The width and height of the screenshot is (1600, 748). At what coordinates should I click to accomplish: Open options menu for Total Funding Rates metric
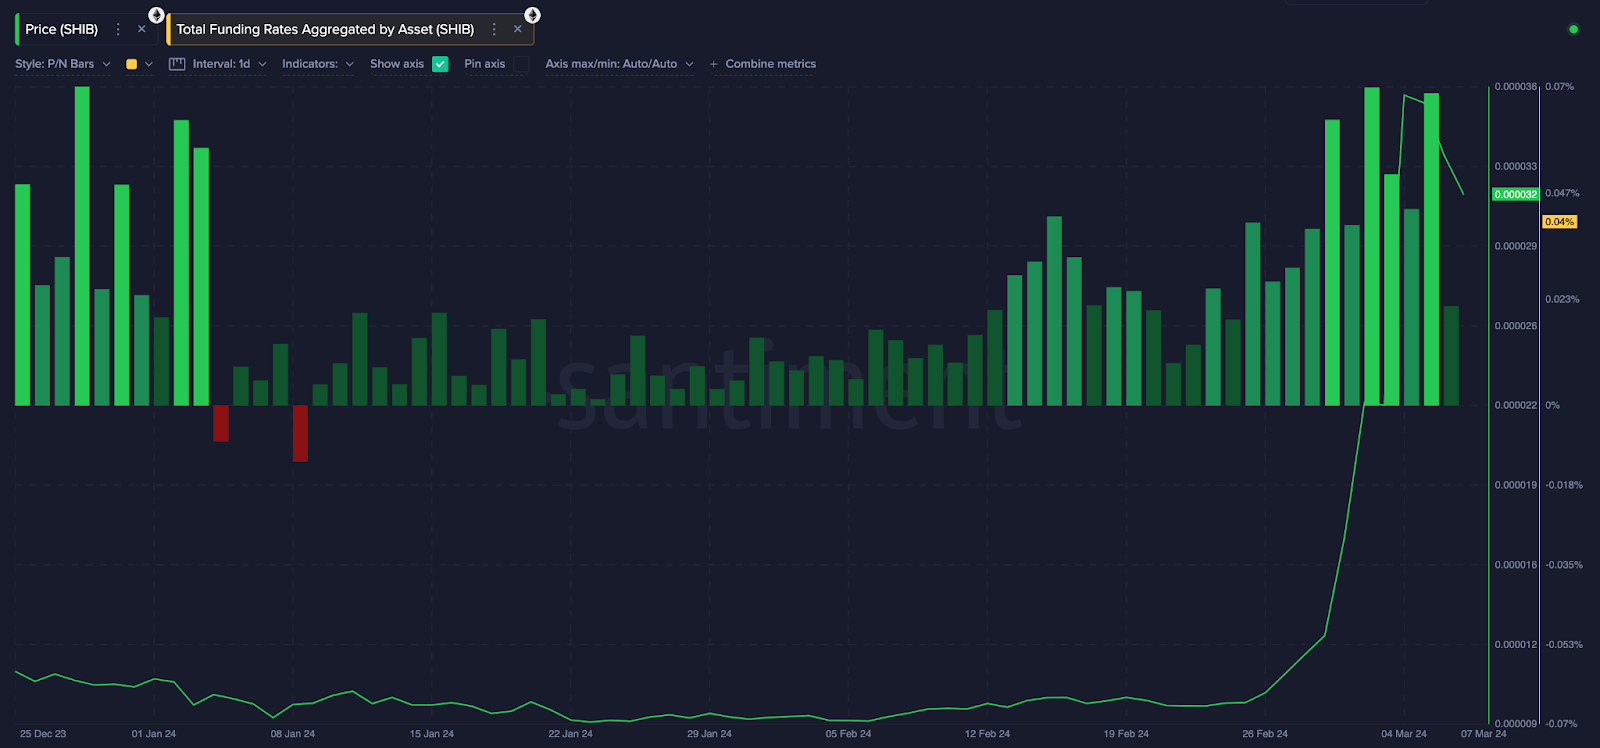click(494, 29)
